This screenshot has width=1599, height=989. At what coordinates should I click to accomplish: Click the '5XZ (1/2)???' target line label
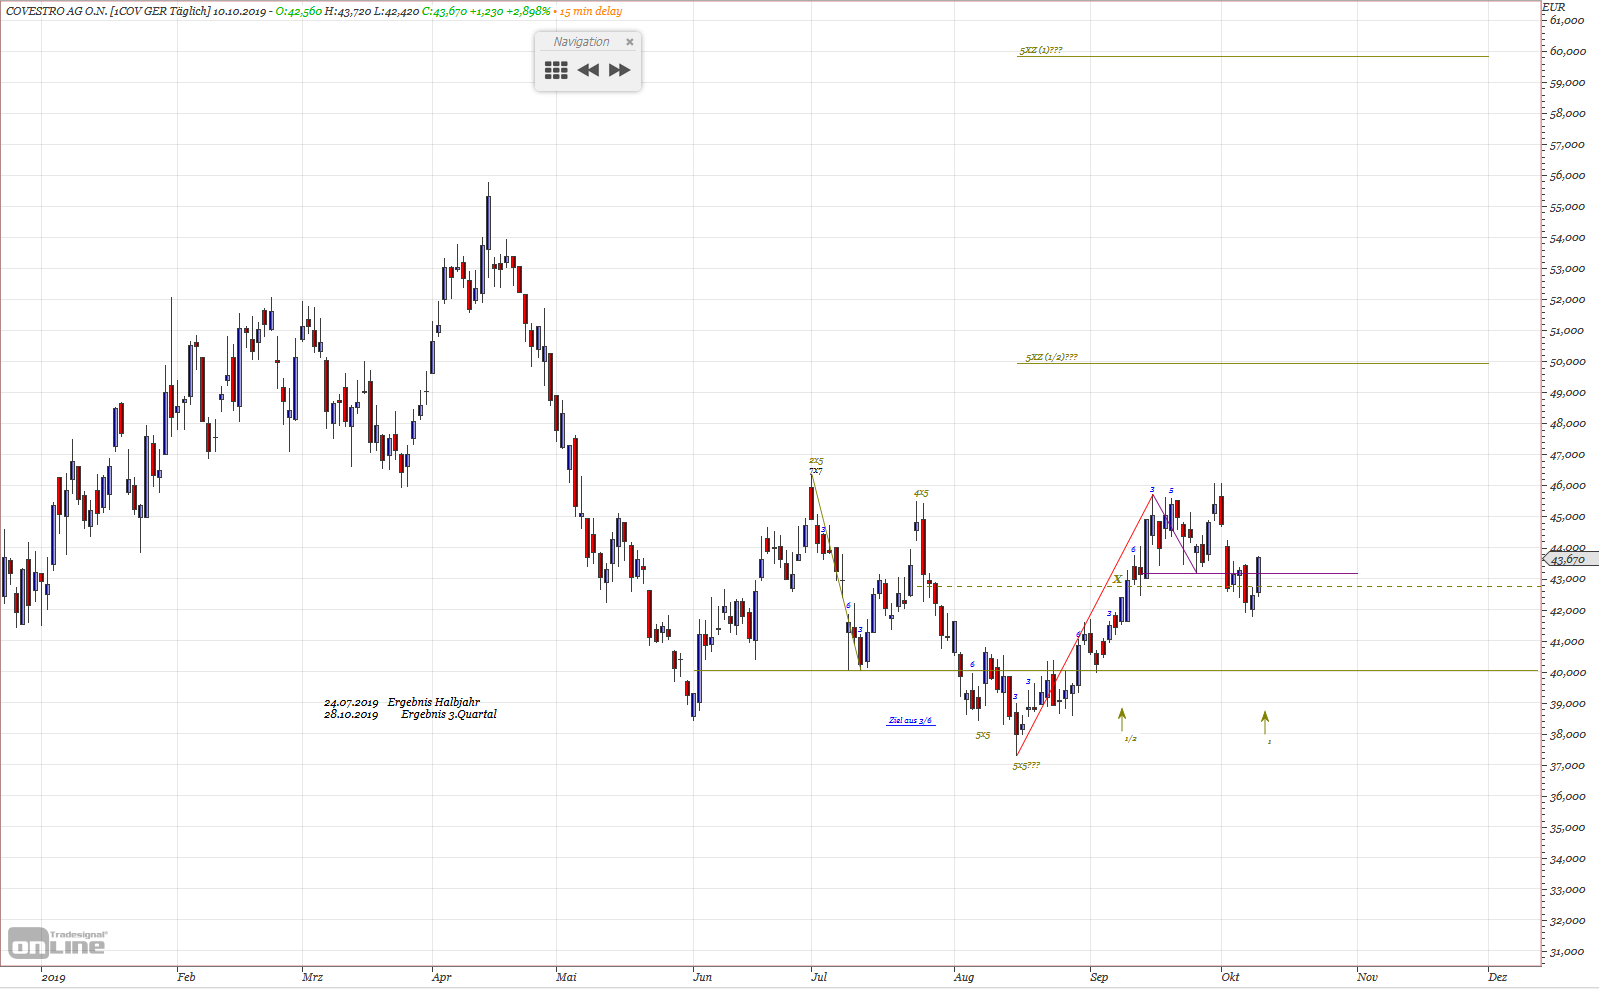tap(1051, 357)
